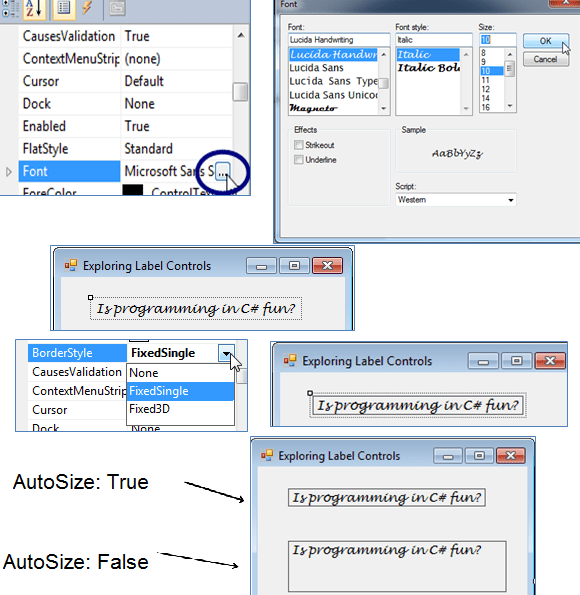Click the second form's window icon
Viewport: 580px width, 595px height.
[x=290, y=360]
